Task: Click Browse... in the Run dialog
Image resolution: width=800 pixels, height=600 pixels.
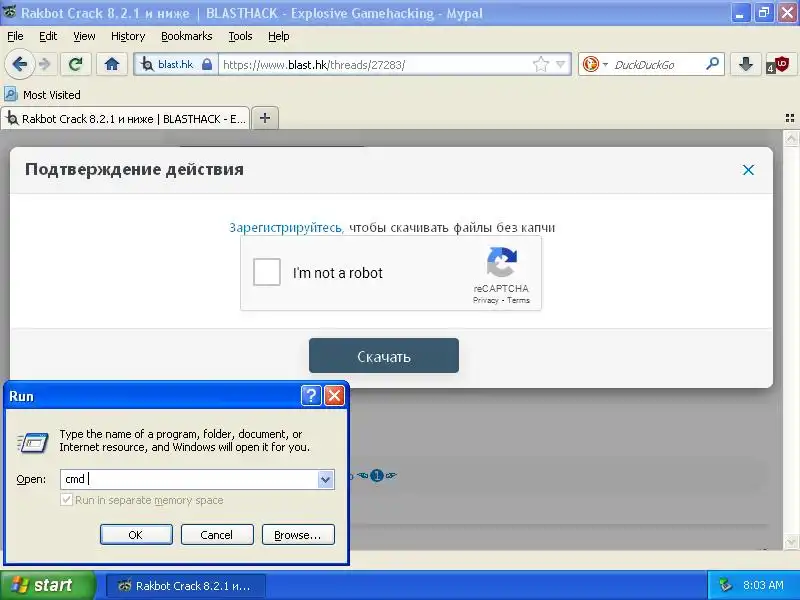Action: pos(298,535)
